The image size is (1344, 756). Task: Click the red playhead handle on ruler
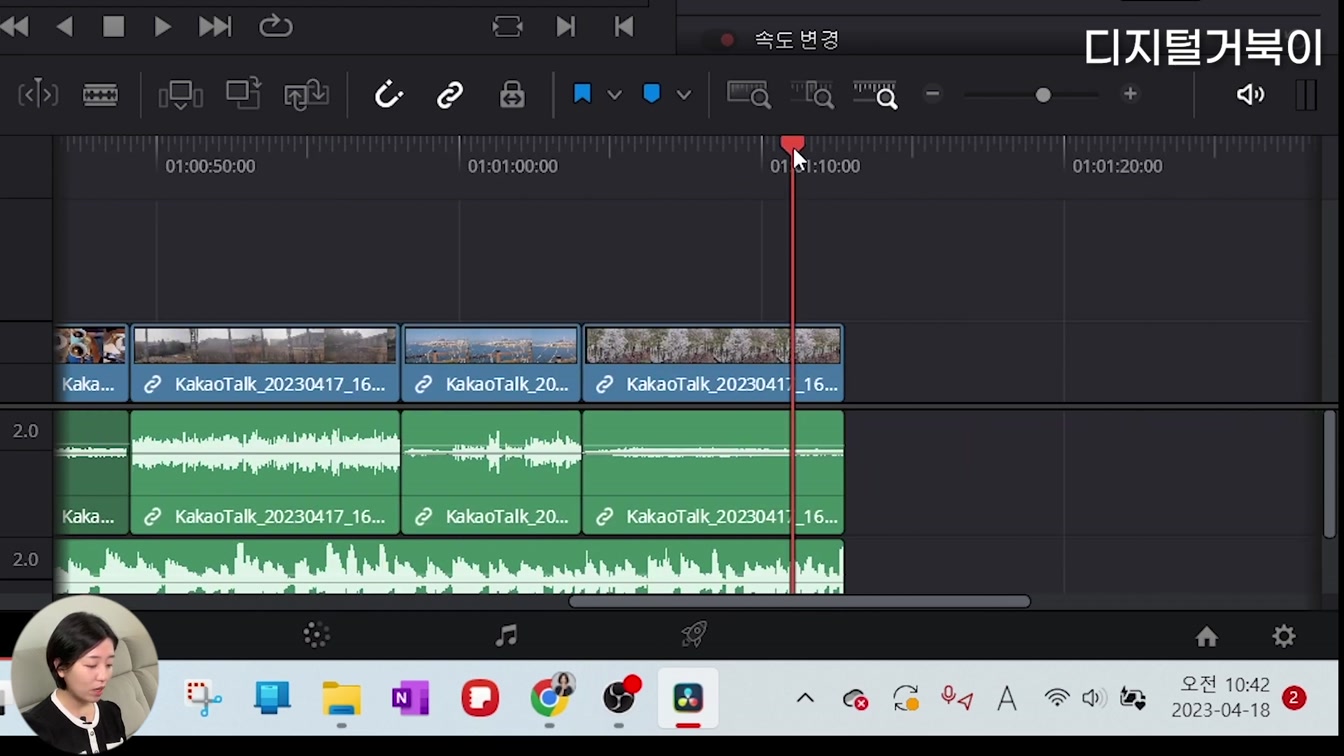pos(792,145)
